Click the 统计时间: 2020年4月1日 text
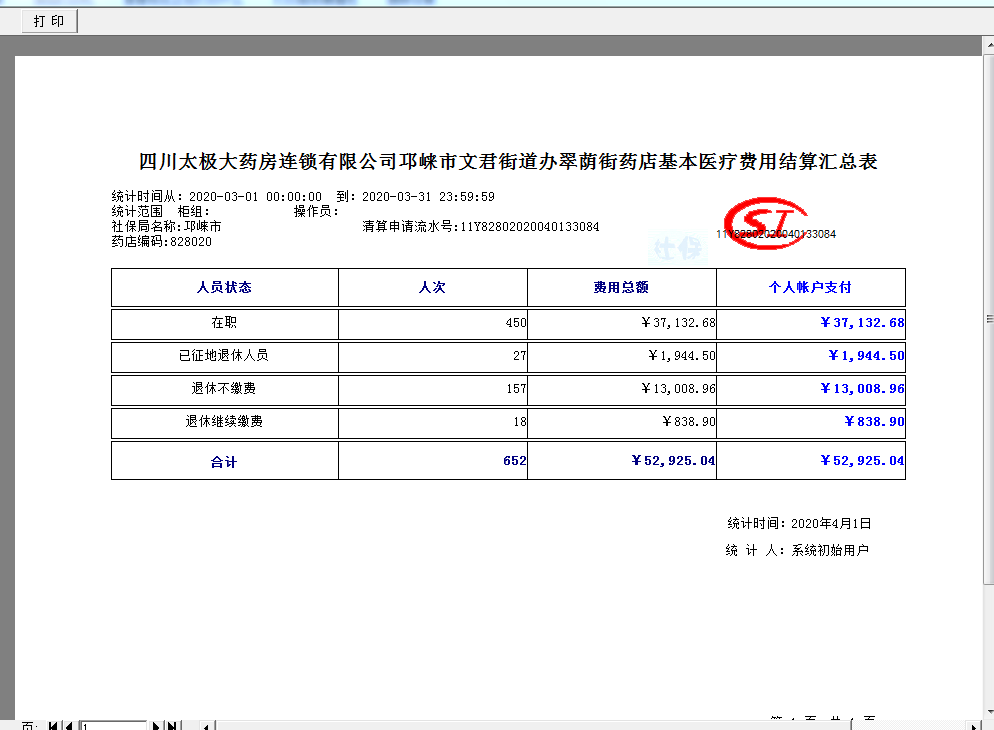Viewport: 994px width, 730px height. [799, 523]
